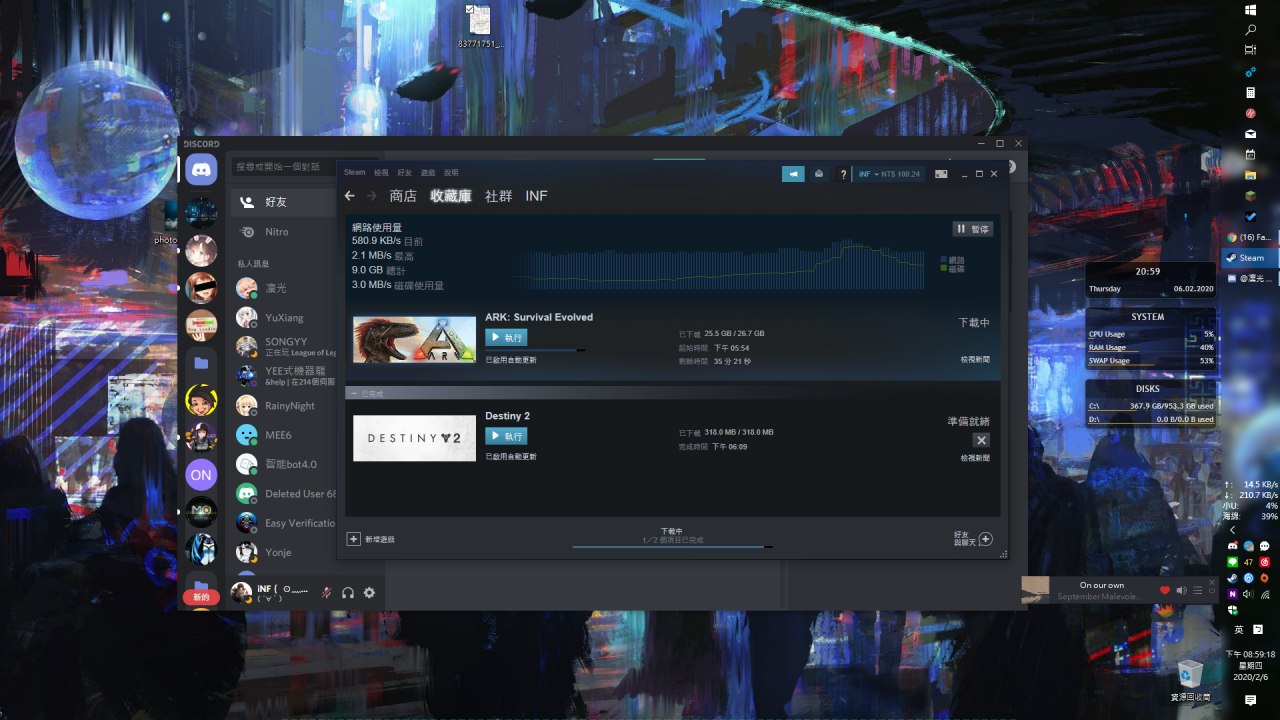Open the Recycle Bin desktop icon
Screen dimensions: 1280x720
tap(1190, 680)
